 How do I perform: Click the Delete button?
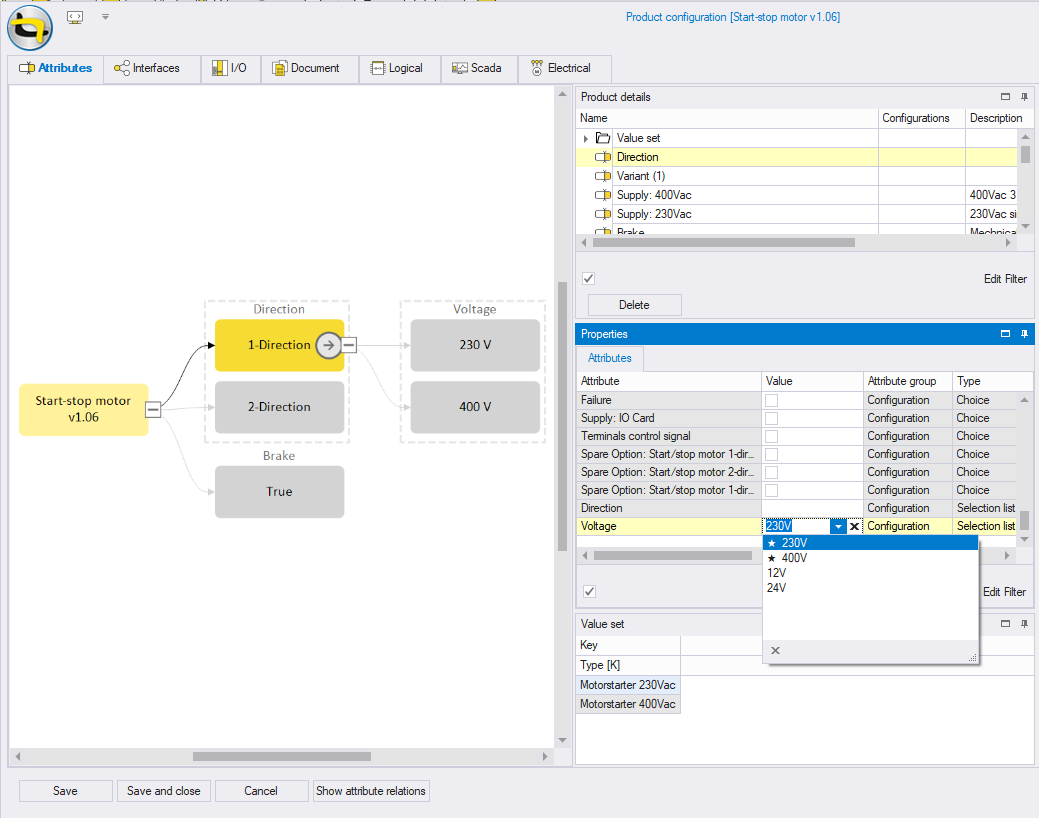635,305
